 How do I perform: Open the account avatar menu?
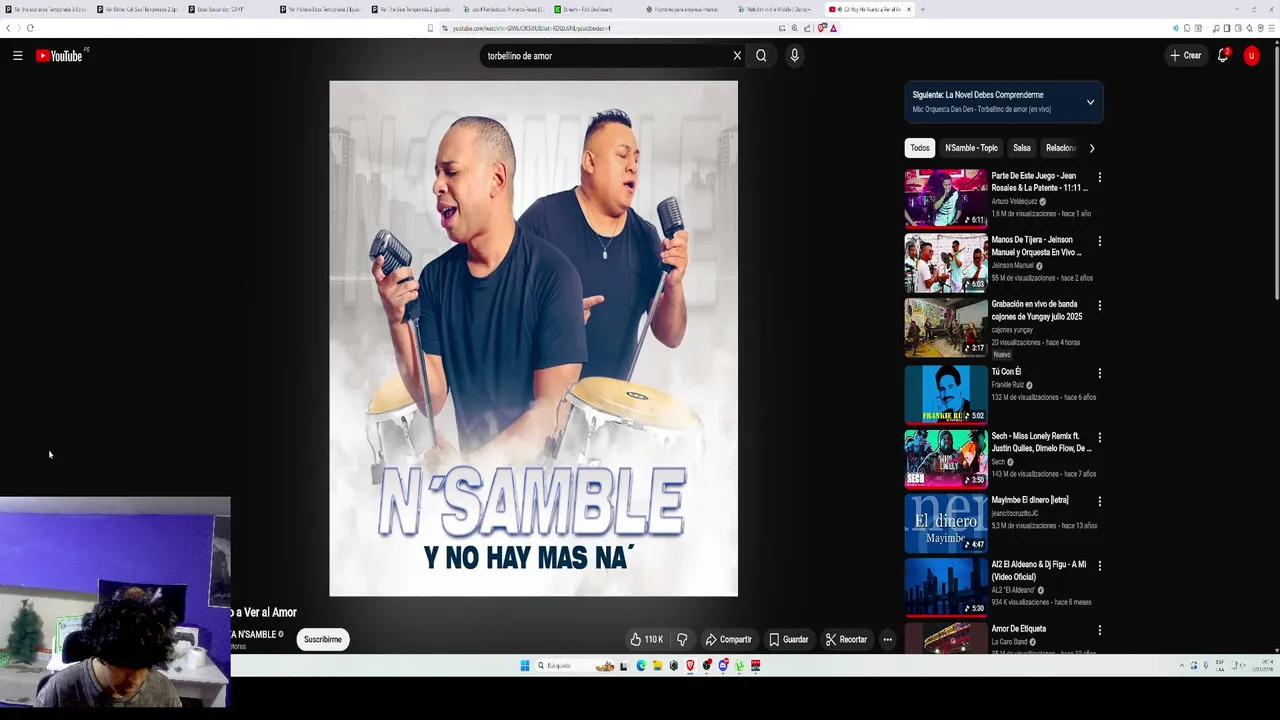click(1251, 56)
